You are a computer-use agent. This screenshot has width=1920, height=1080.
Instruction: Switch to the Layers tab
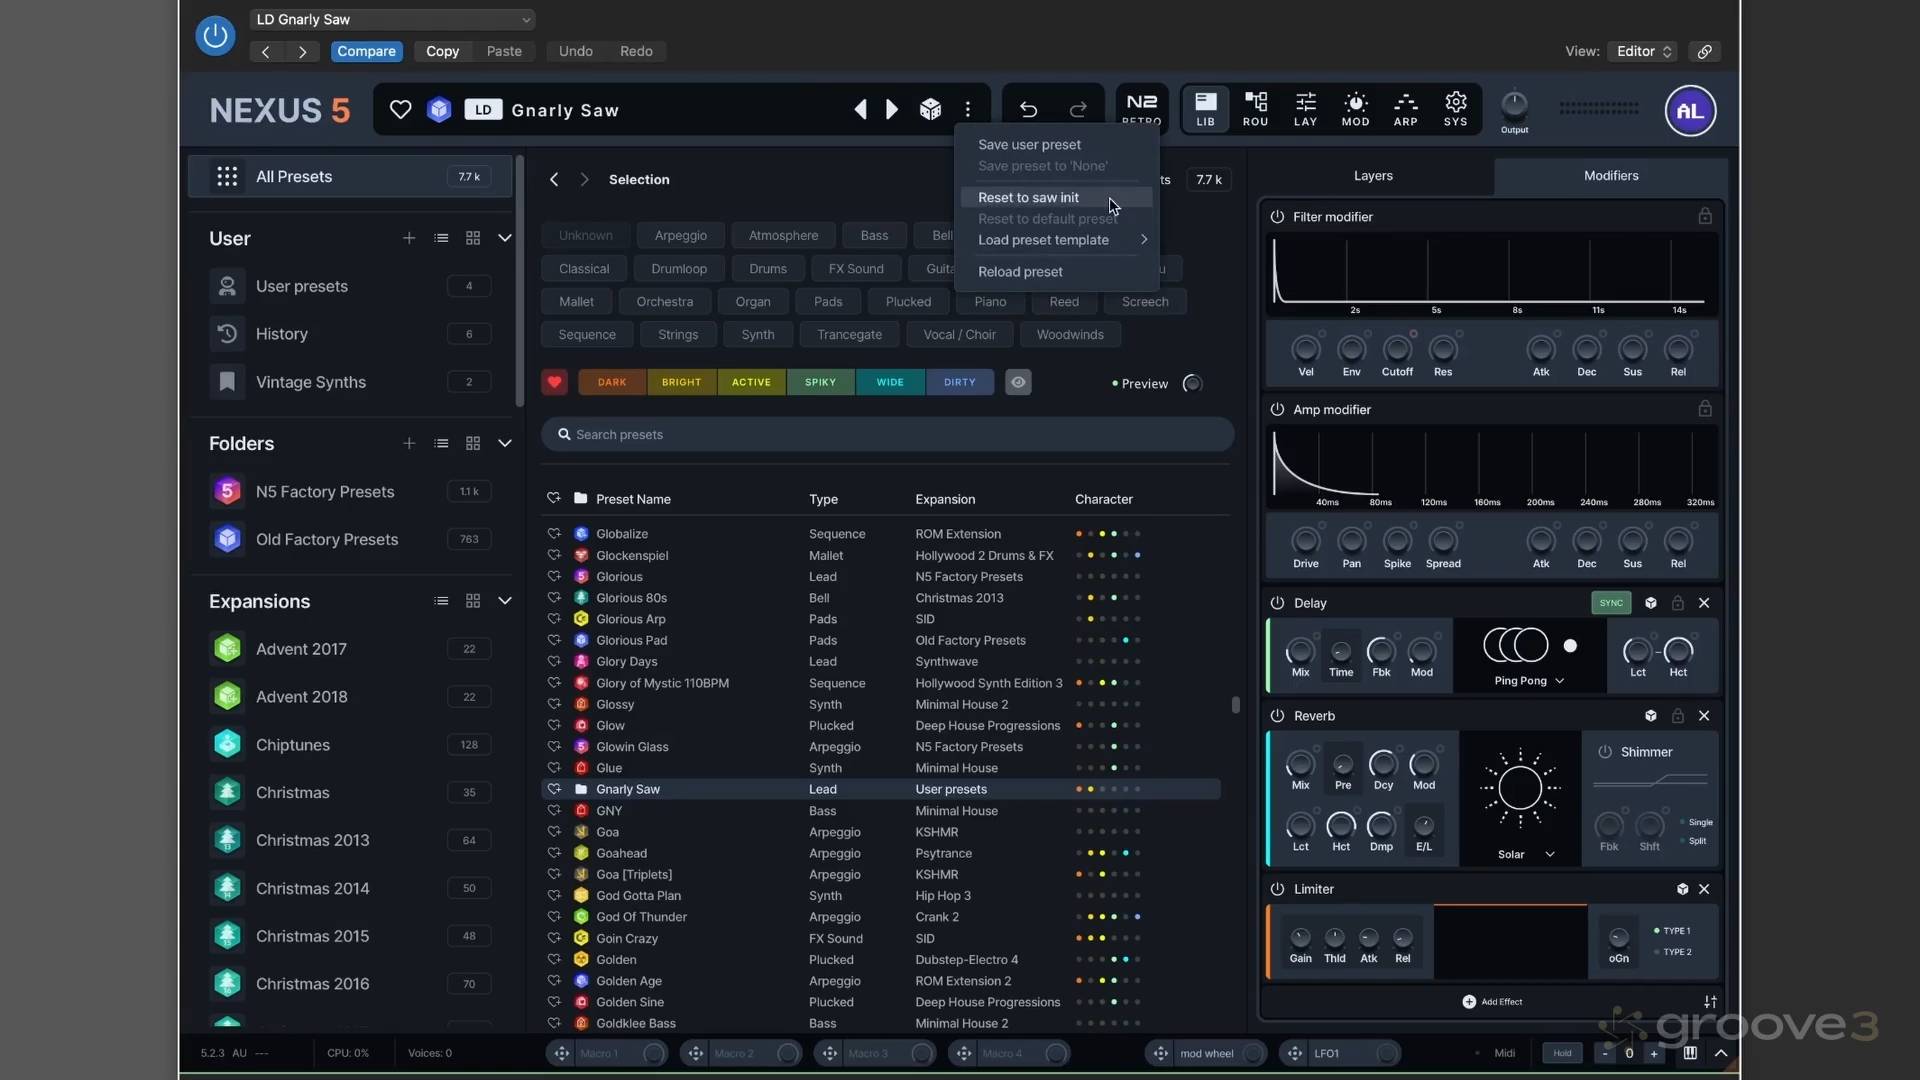pos(1373,176)
